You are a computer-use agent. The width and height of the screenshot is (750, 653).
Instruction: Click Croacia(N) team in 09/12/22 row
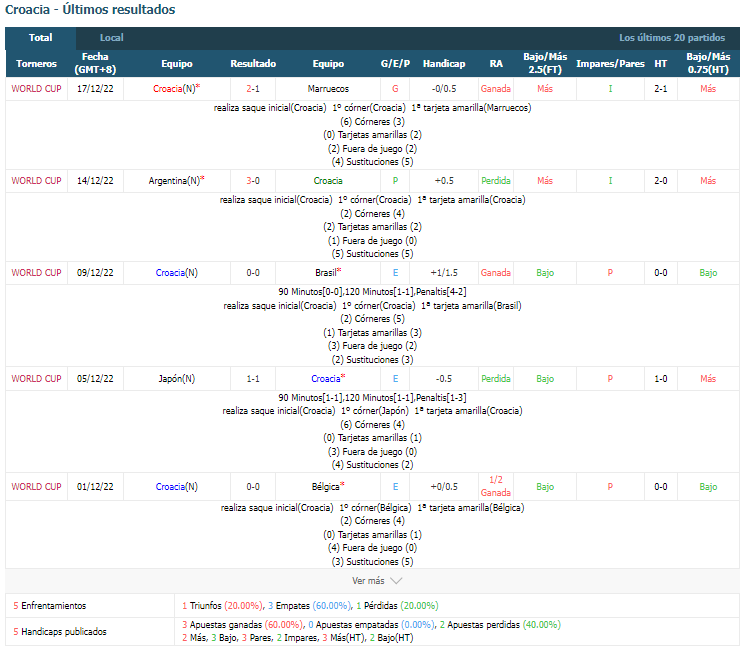pos(176,273)
